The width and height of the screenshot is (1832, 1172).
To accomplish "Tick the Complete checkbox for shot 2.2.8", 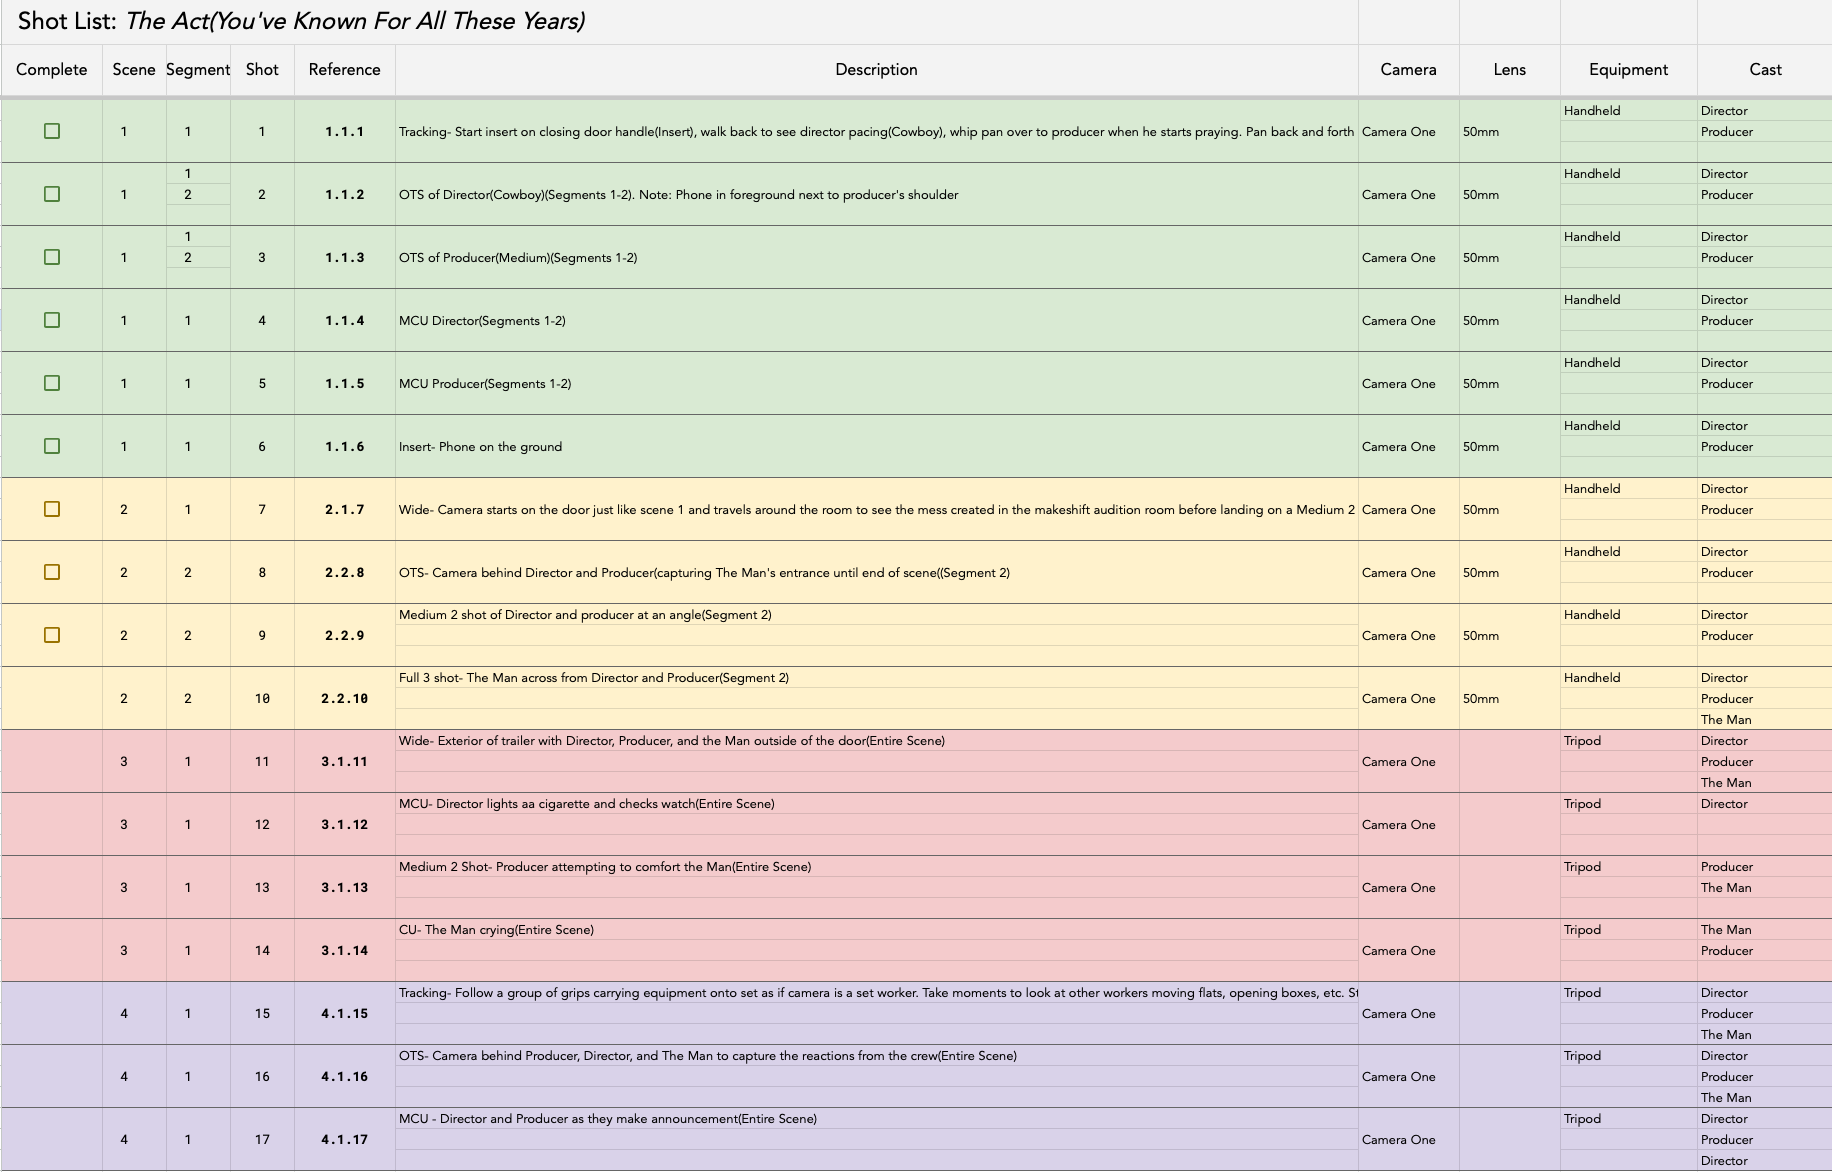I will click(x=52, y=572).
